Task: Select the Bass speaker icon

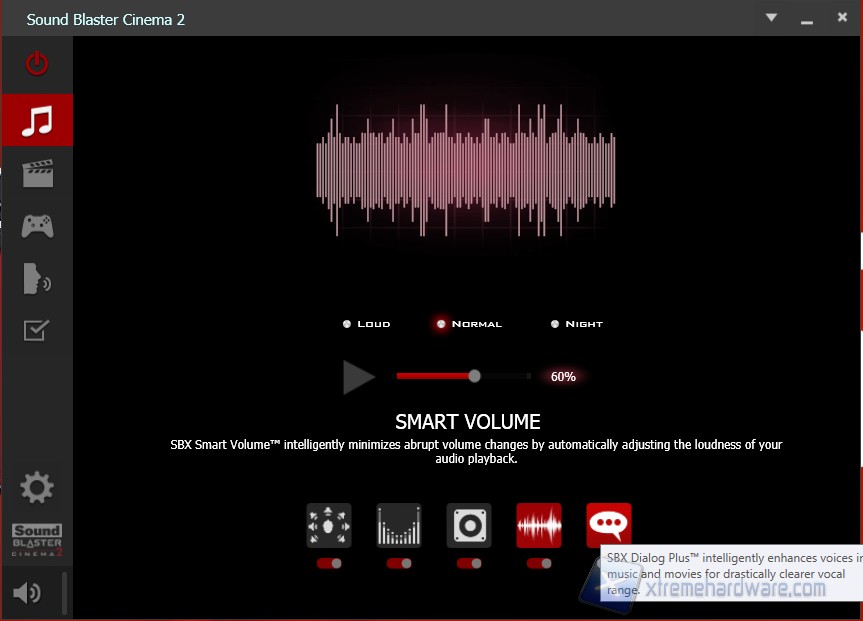Action: point(469,525)
